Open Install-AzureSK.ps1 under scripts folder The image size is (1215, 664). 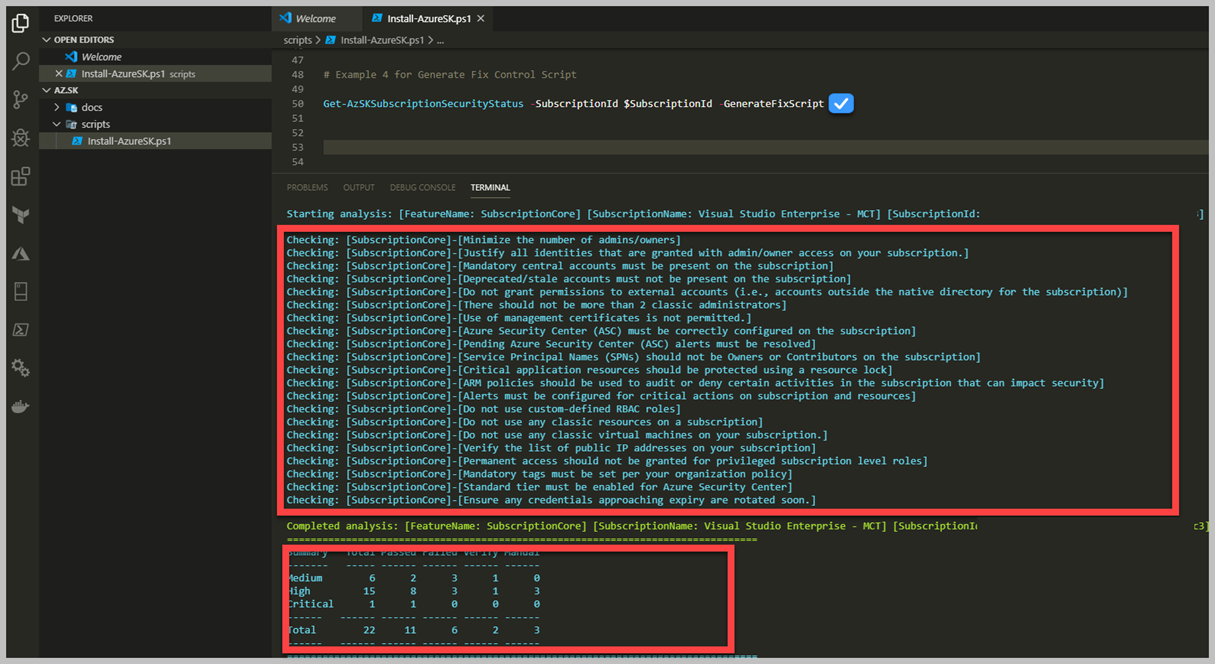(x=155, y=141)
